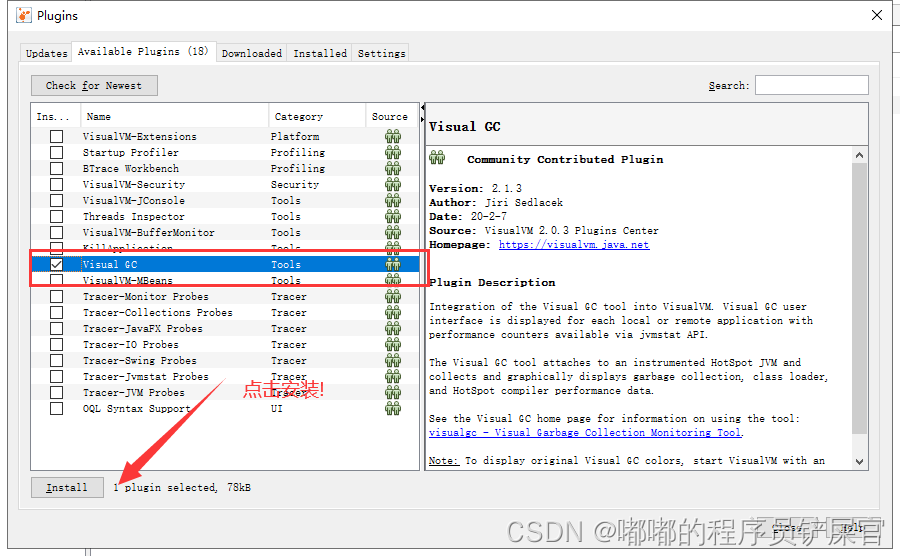Viewport: 900px width, 556px height.
Task: Check the Tracer-JVM Probes install checkbox
Action: pyautogui.click(x=56, y=393)
